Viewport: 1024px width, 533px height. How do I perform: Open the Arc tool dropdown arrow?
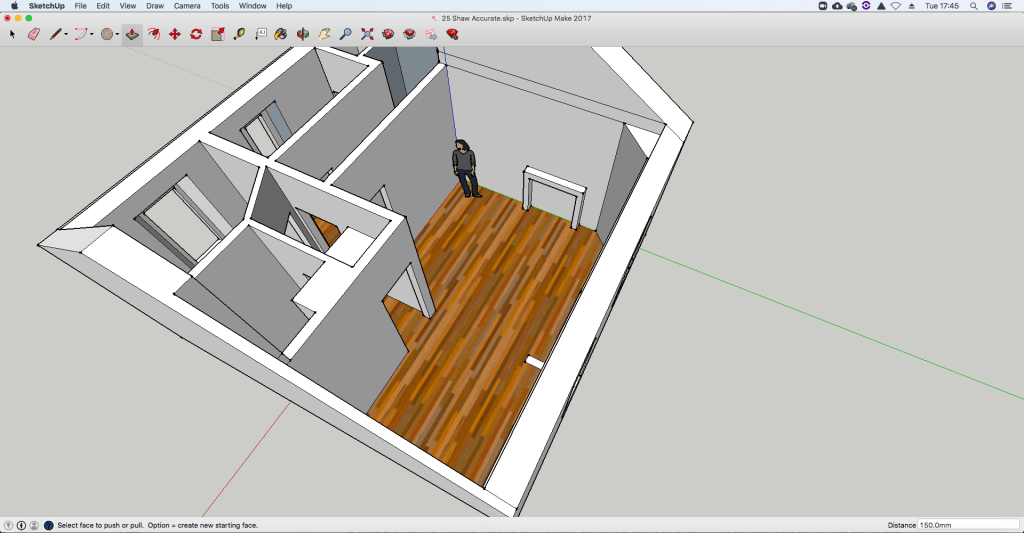tap(92, 34)
